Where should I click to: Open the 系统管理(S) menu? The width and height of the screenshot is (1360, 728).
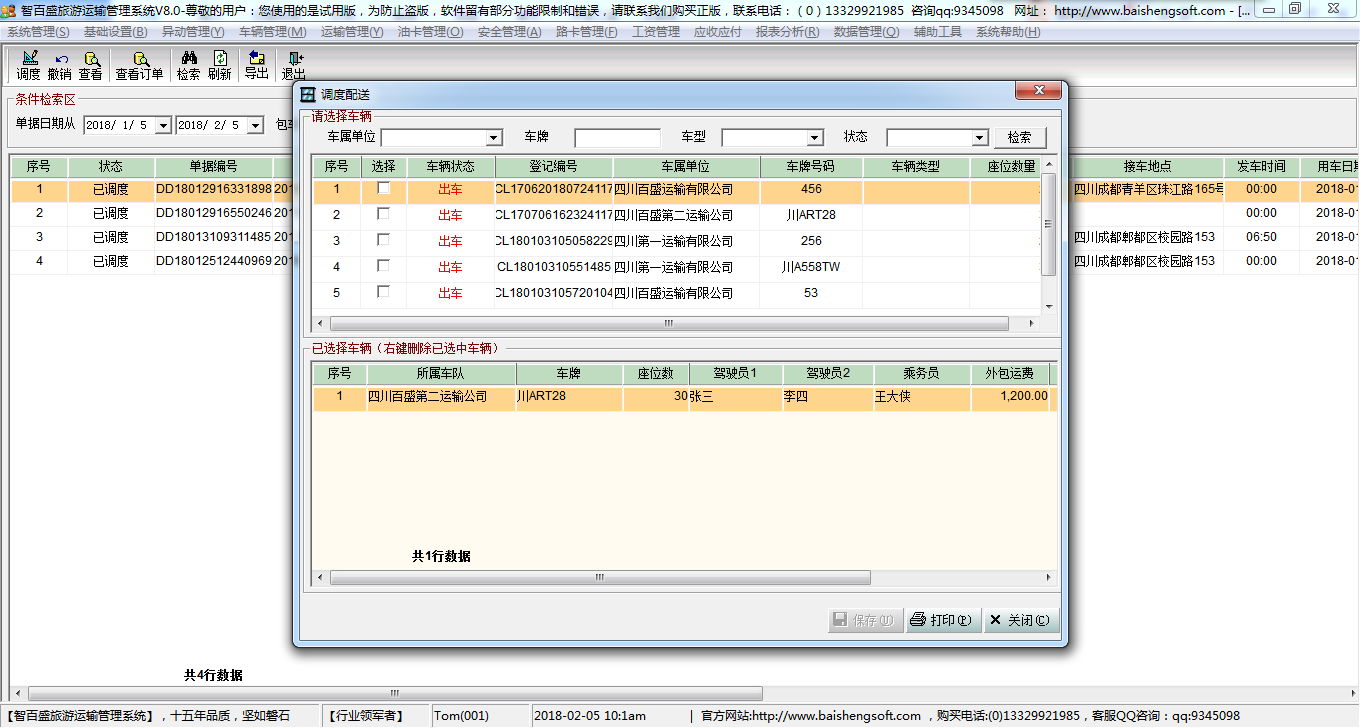[x=38, y=32]
